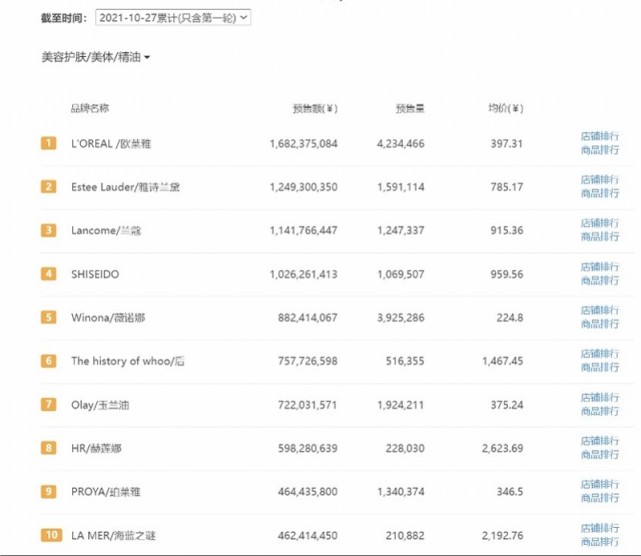The image size is (641, 556).
Task: Open 店铺排行 for SHISEIDO row
Action: tap(600, 267)
